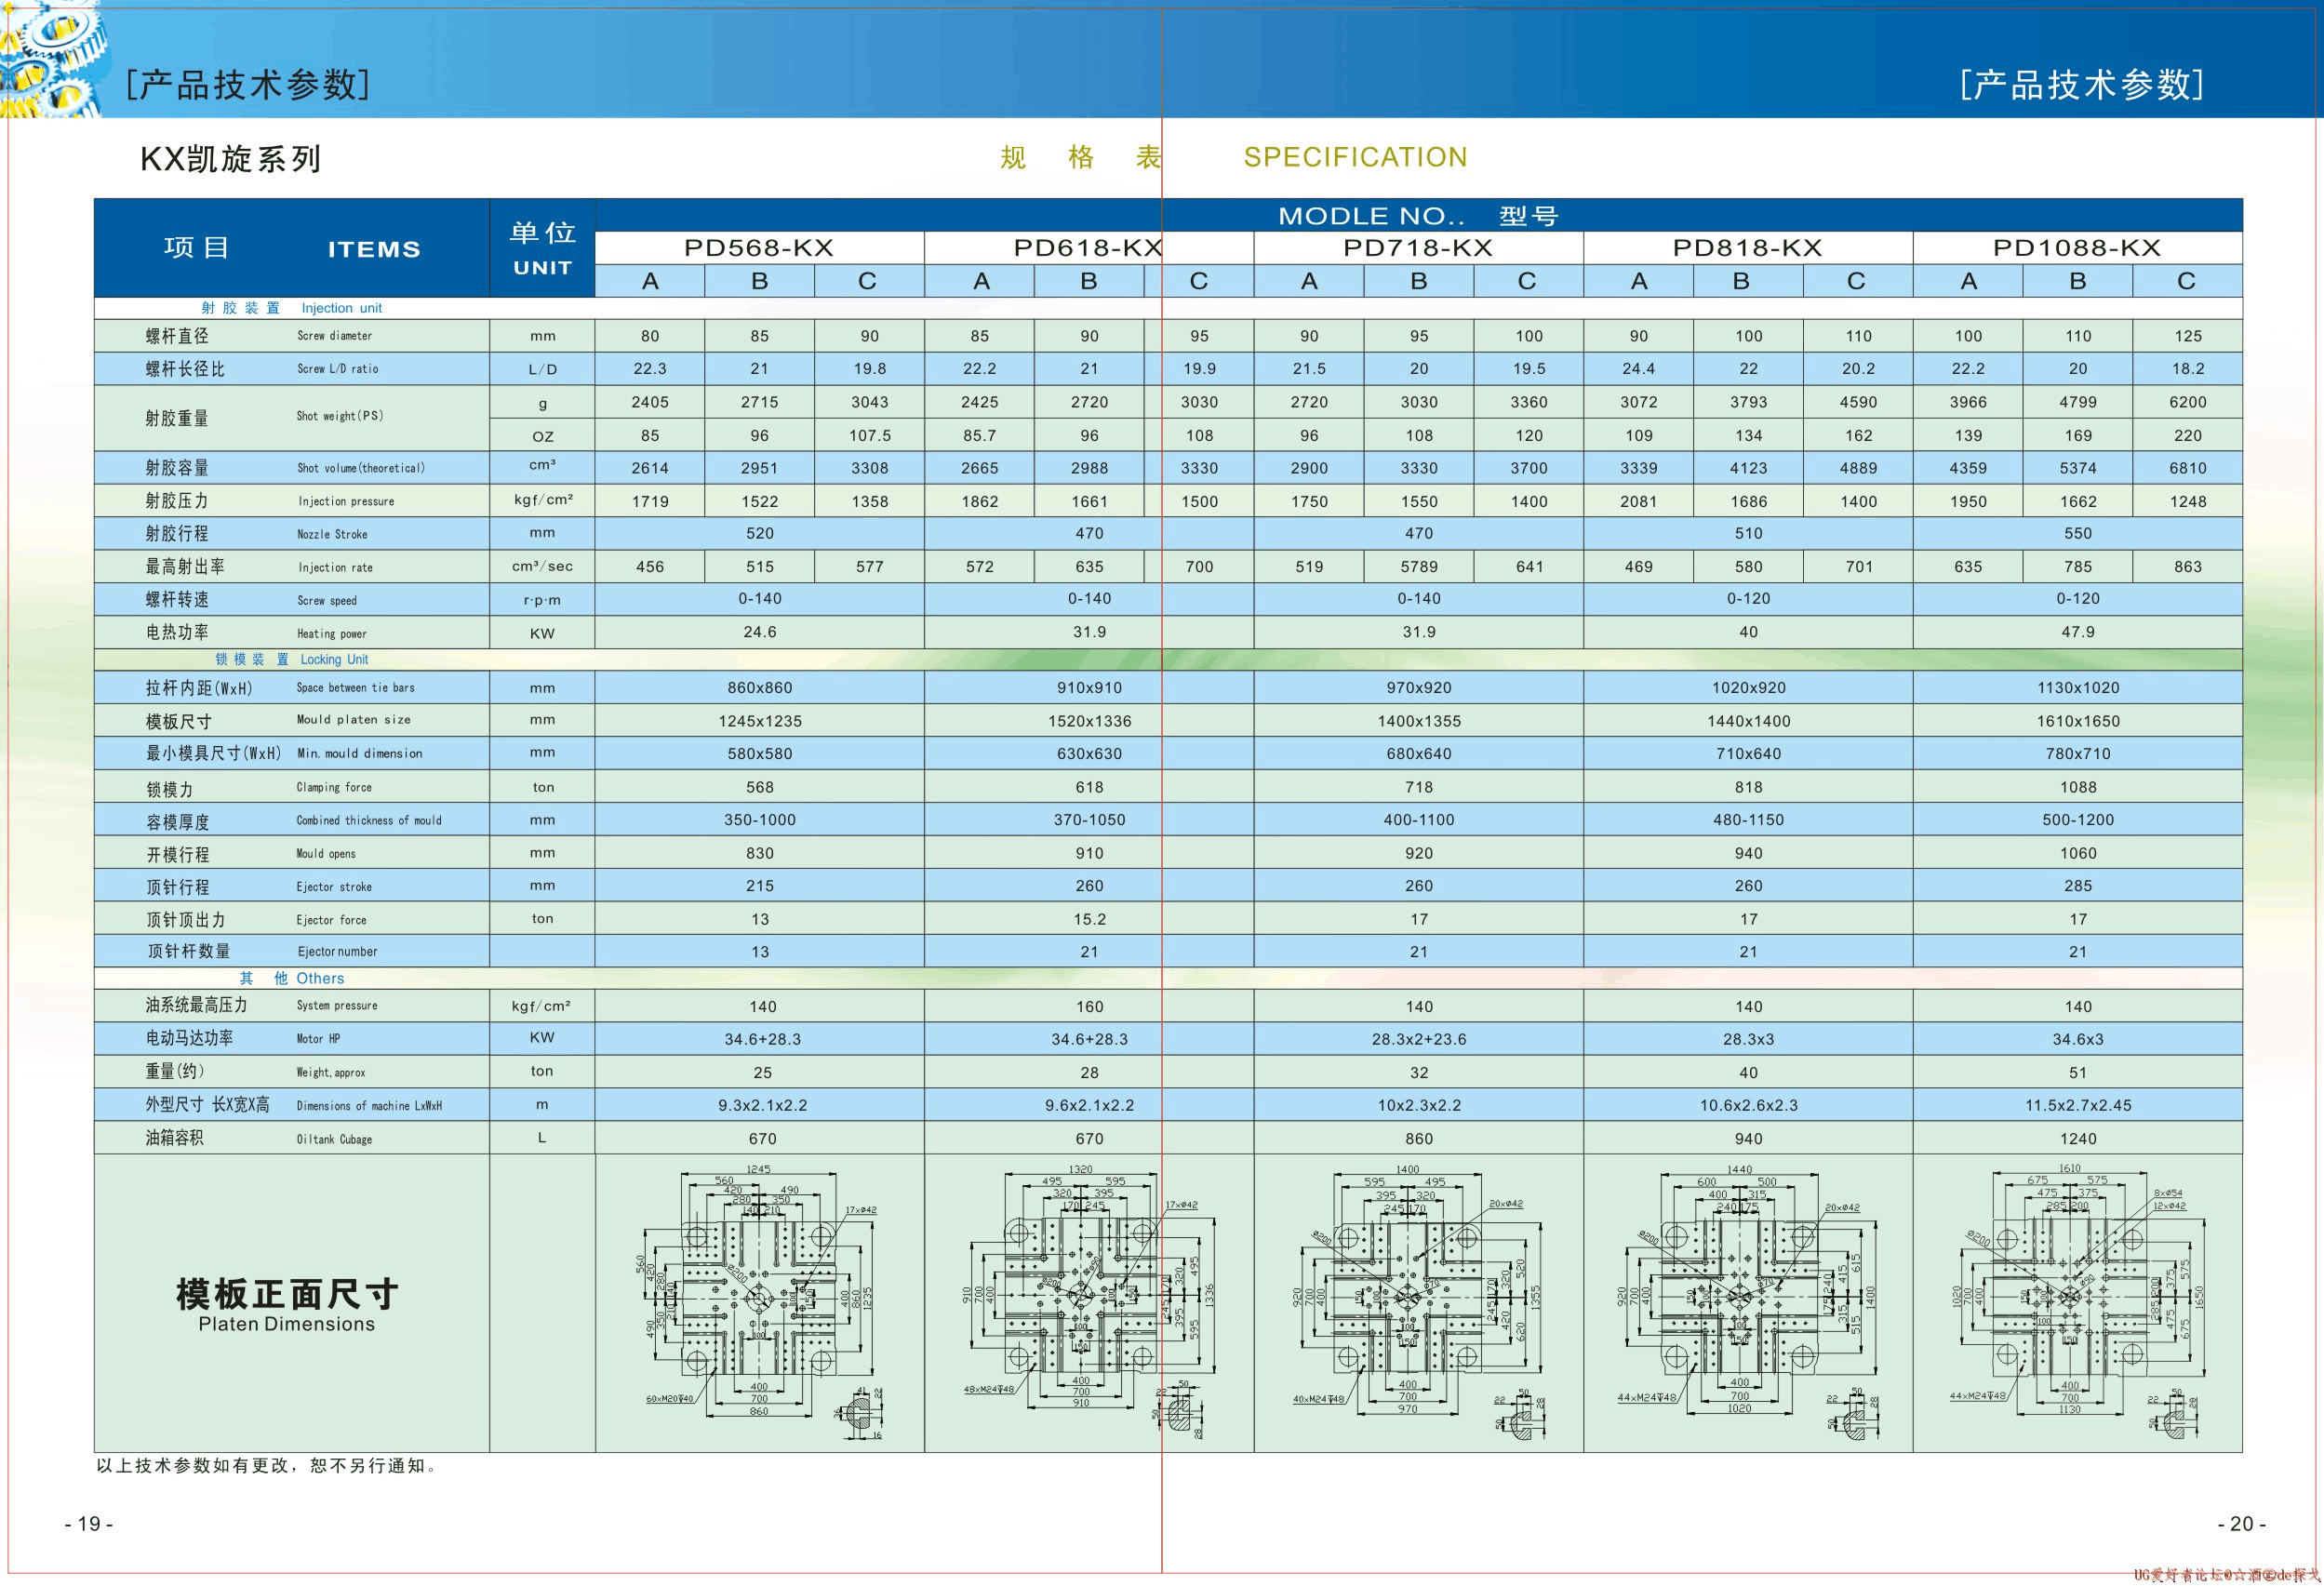Click the Platen Dimensions label

(287, 1324)
